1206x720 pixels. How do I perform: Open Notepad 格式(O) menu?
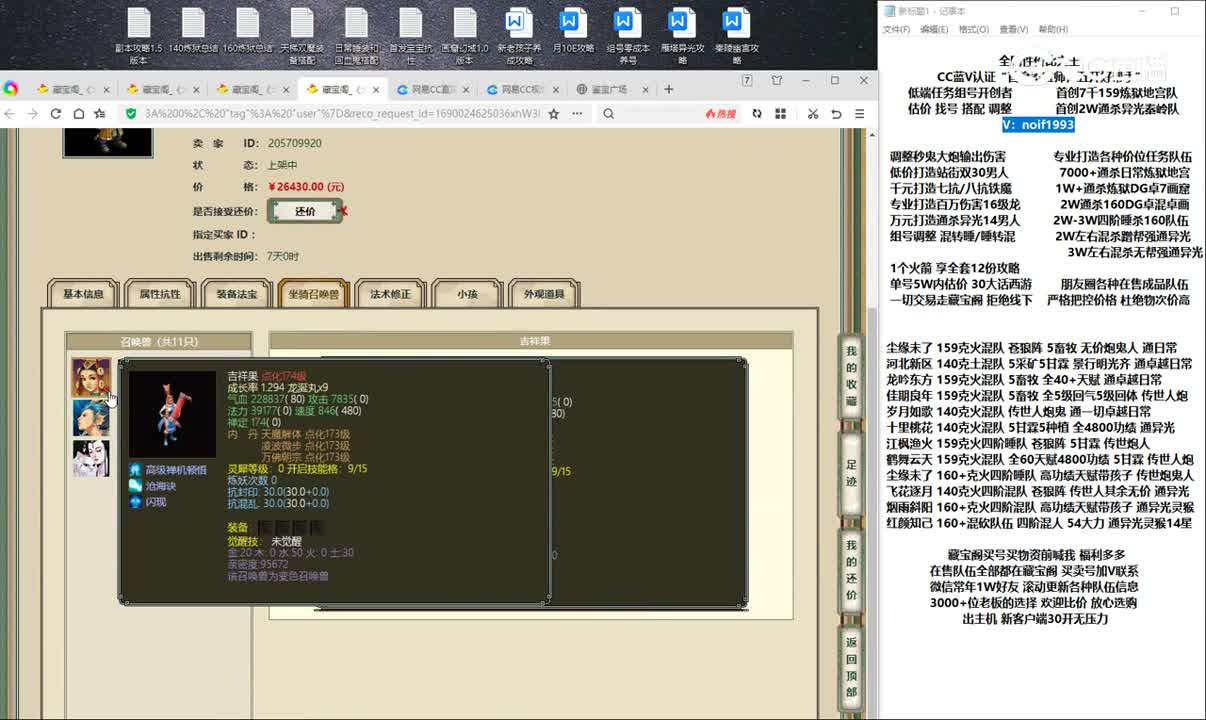974,30
